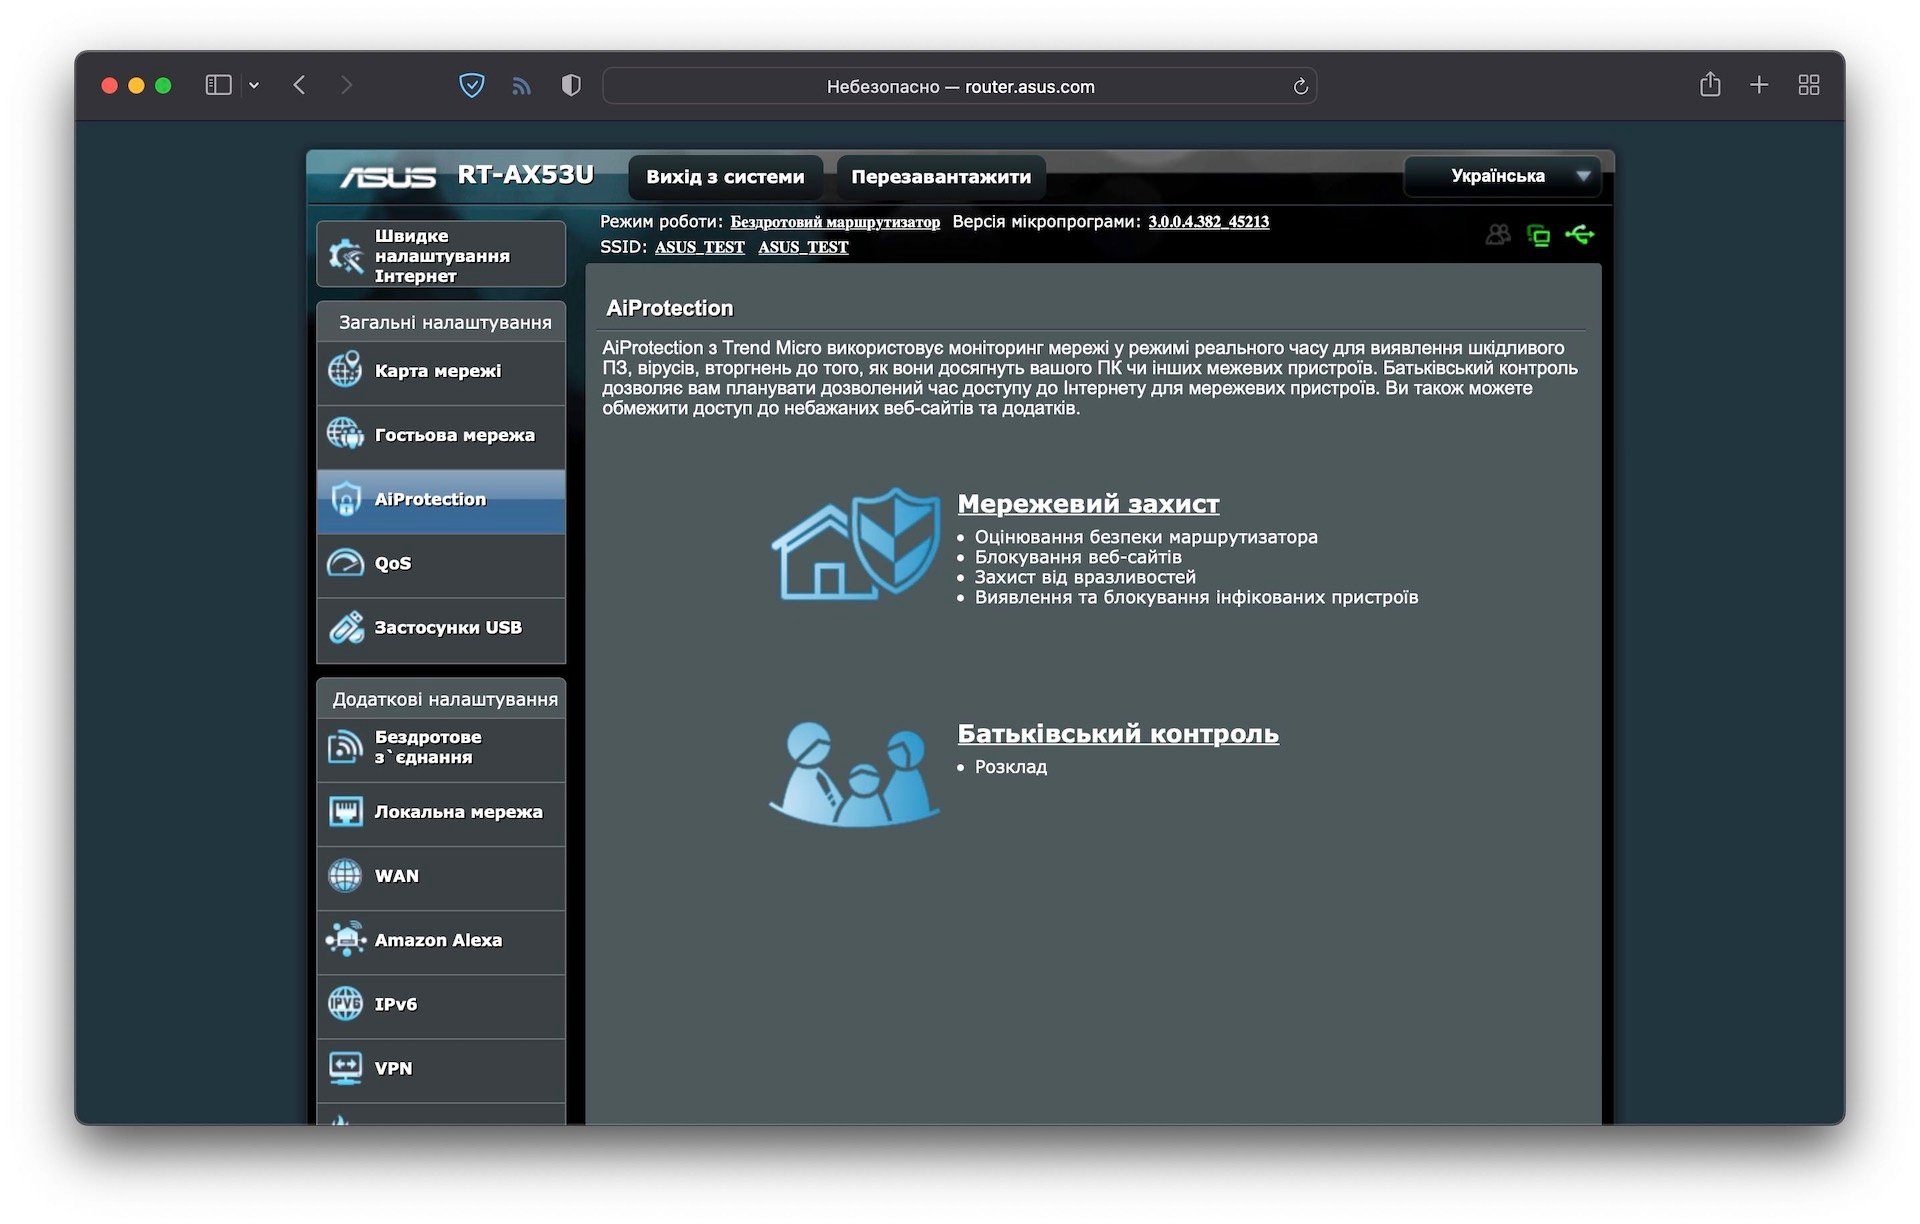Select the AiProtection menu item
Viewport: 1920px width, 1224px height.
click(x=441, y=501)
